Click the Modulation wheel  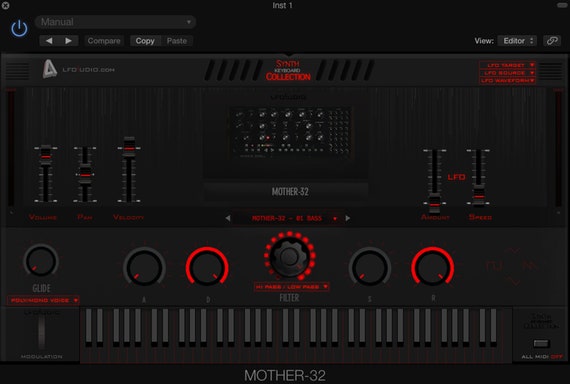click(x=42, y=332)
